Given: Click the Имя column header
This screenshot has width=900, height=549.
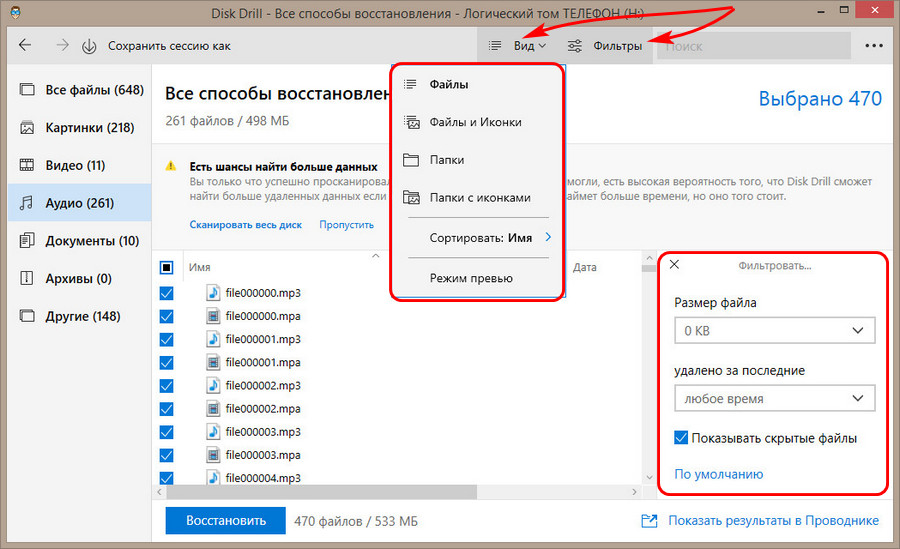Looking at the screenshot, I should [199, 267].
